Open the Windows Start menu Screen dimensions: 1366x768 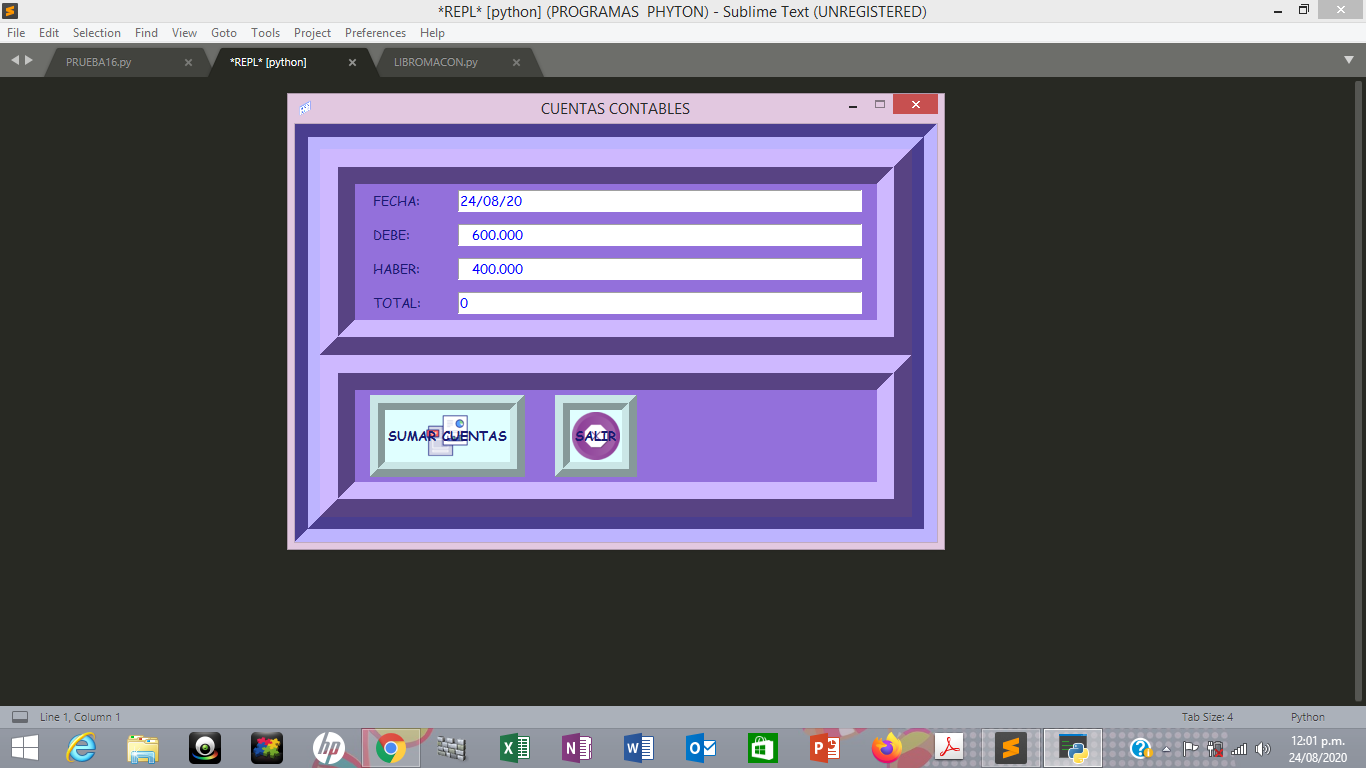24,748
